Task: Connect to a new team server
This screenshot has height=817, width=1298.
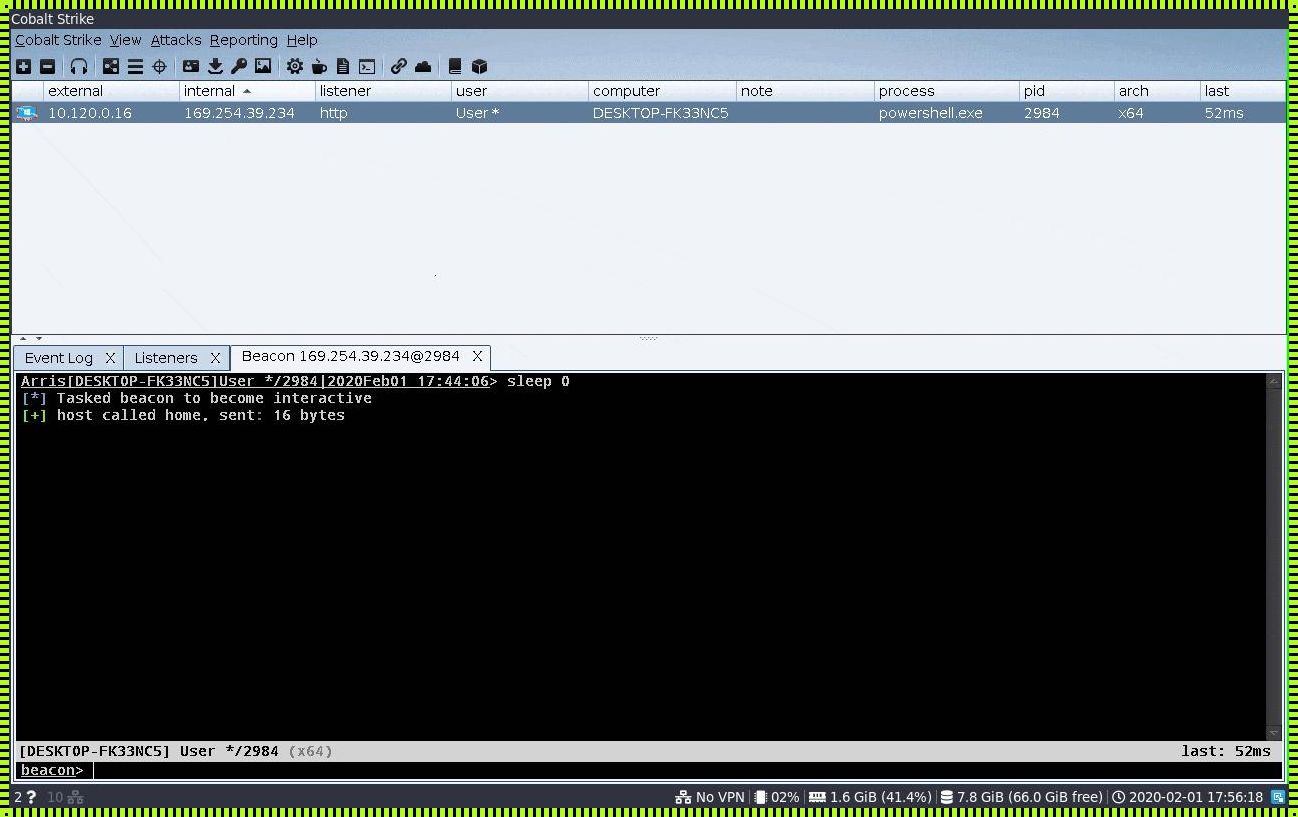Action: [23, 66]
